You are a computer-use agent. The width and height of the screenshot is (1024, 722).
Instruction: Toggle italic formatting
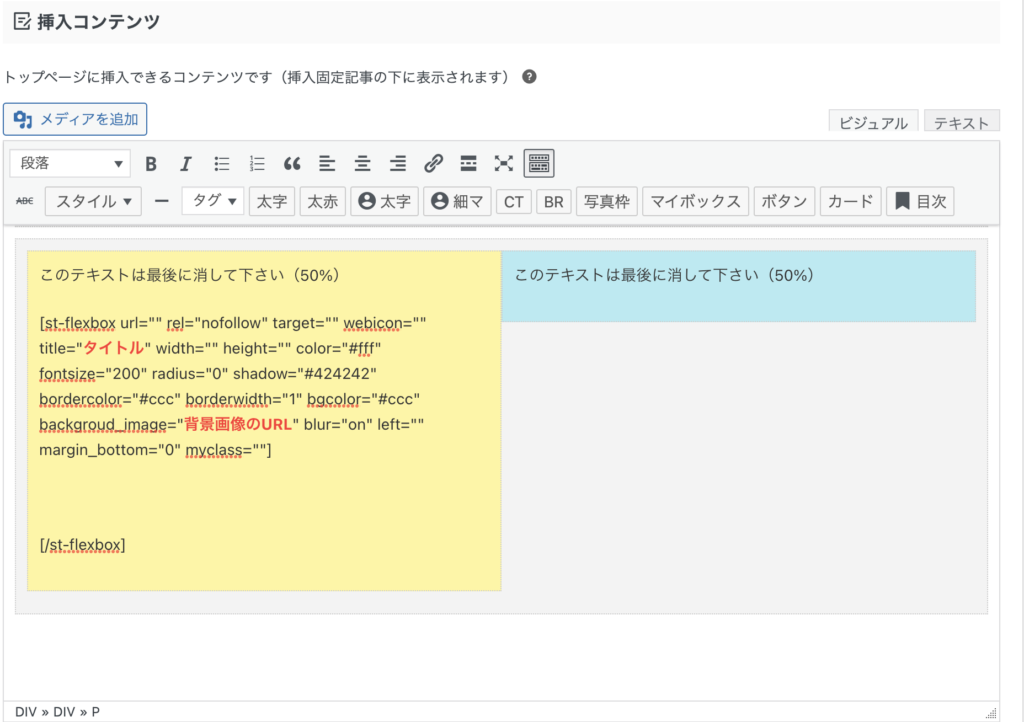pyautogui.click(x=186, y=164)
